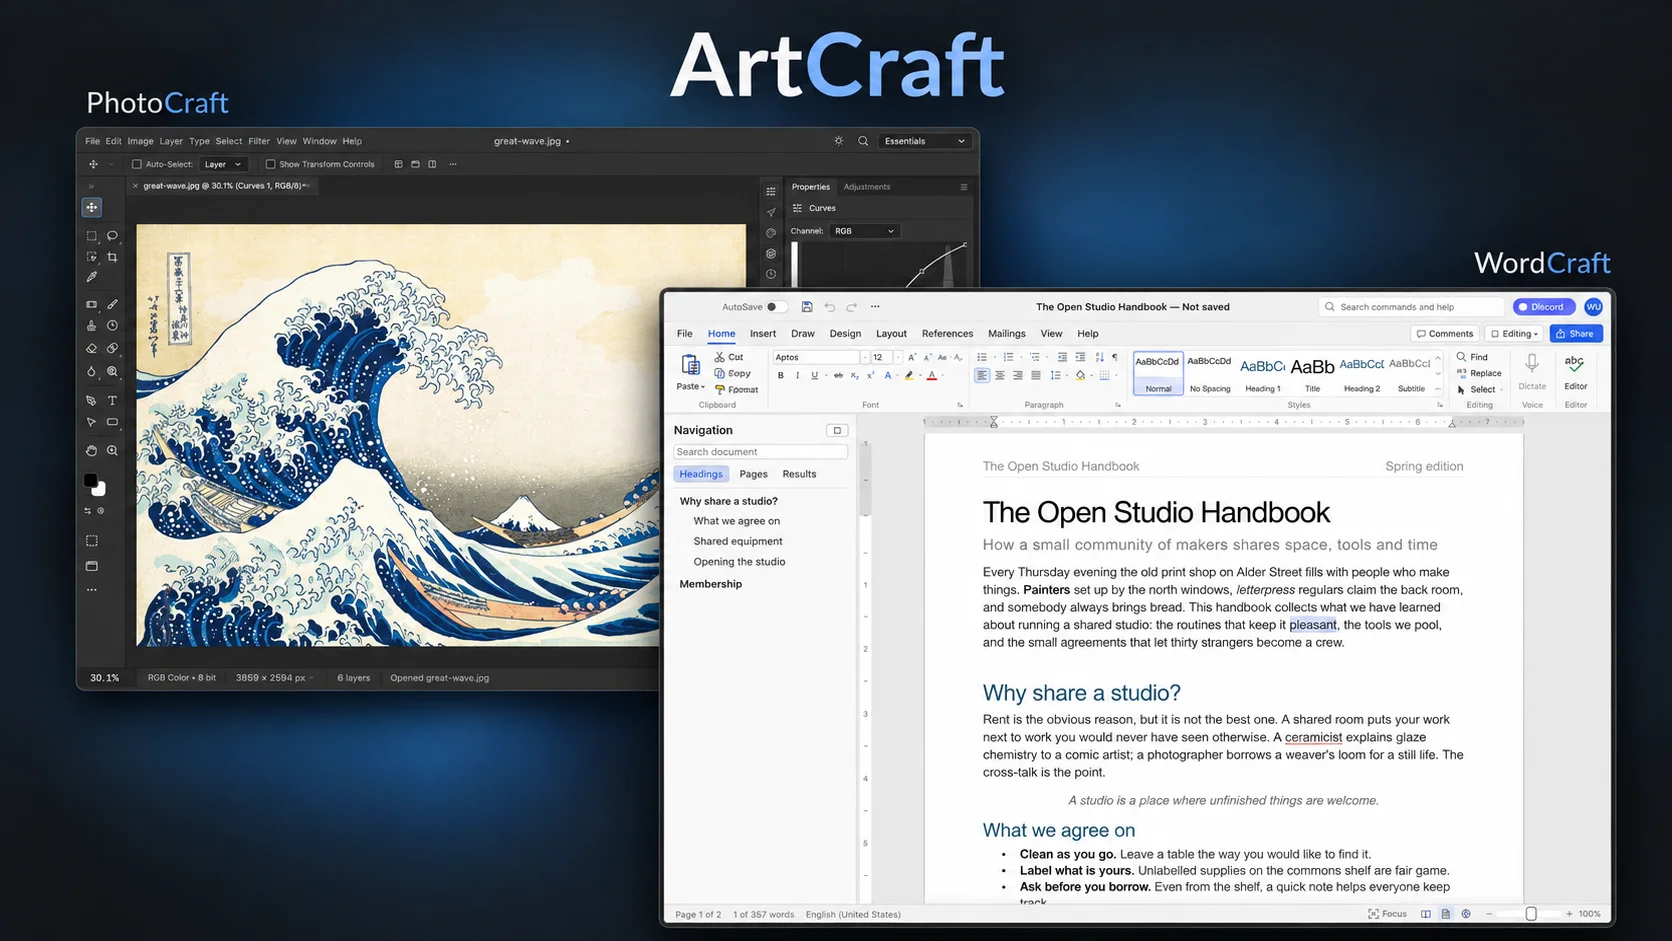Choose the Crop tool in PhotoCraft
The image size is (1672, 941).
[x=112, y=257]
